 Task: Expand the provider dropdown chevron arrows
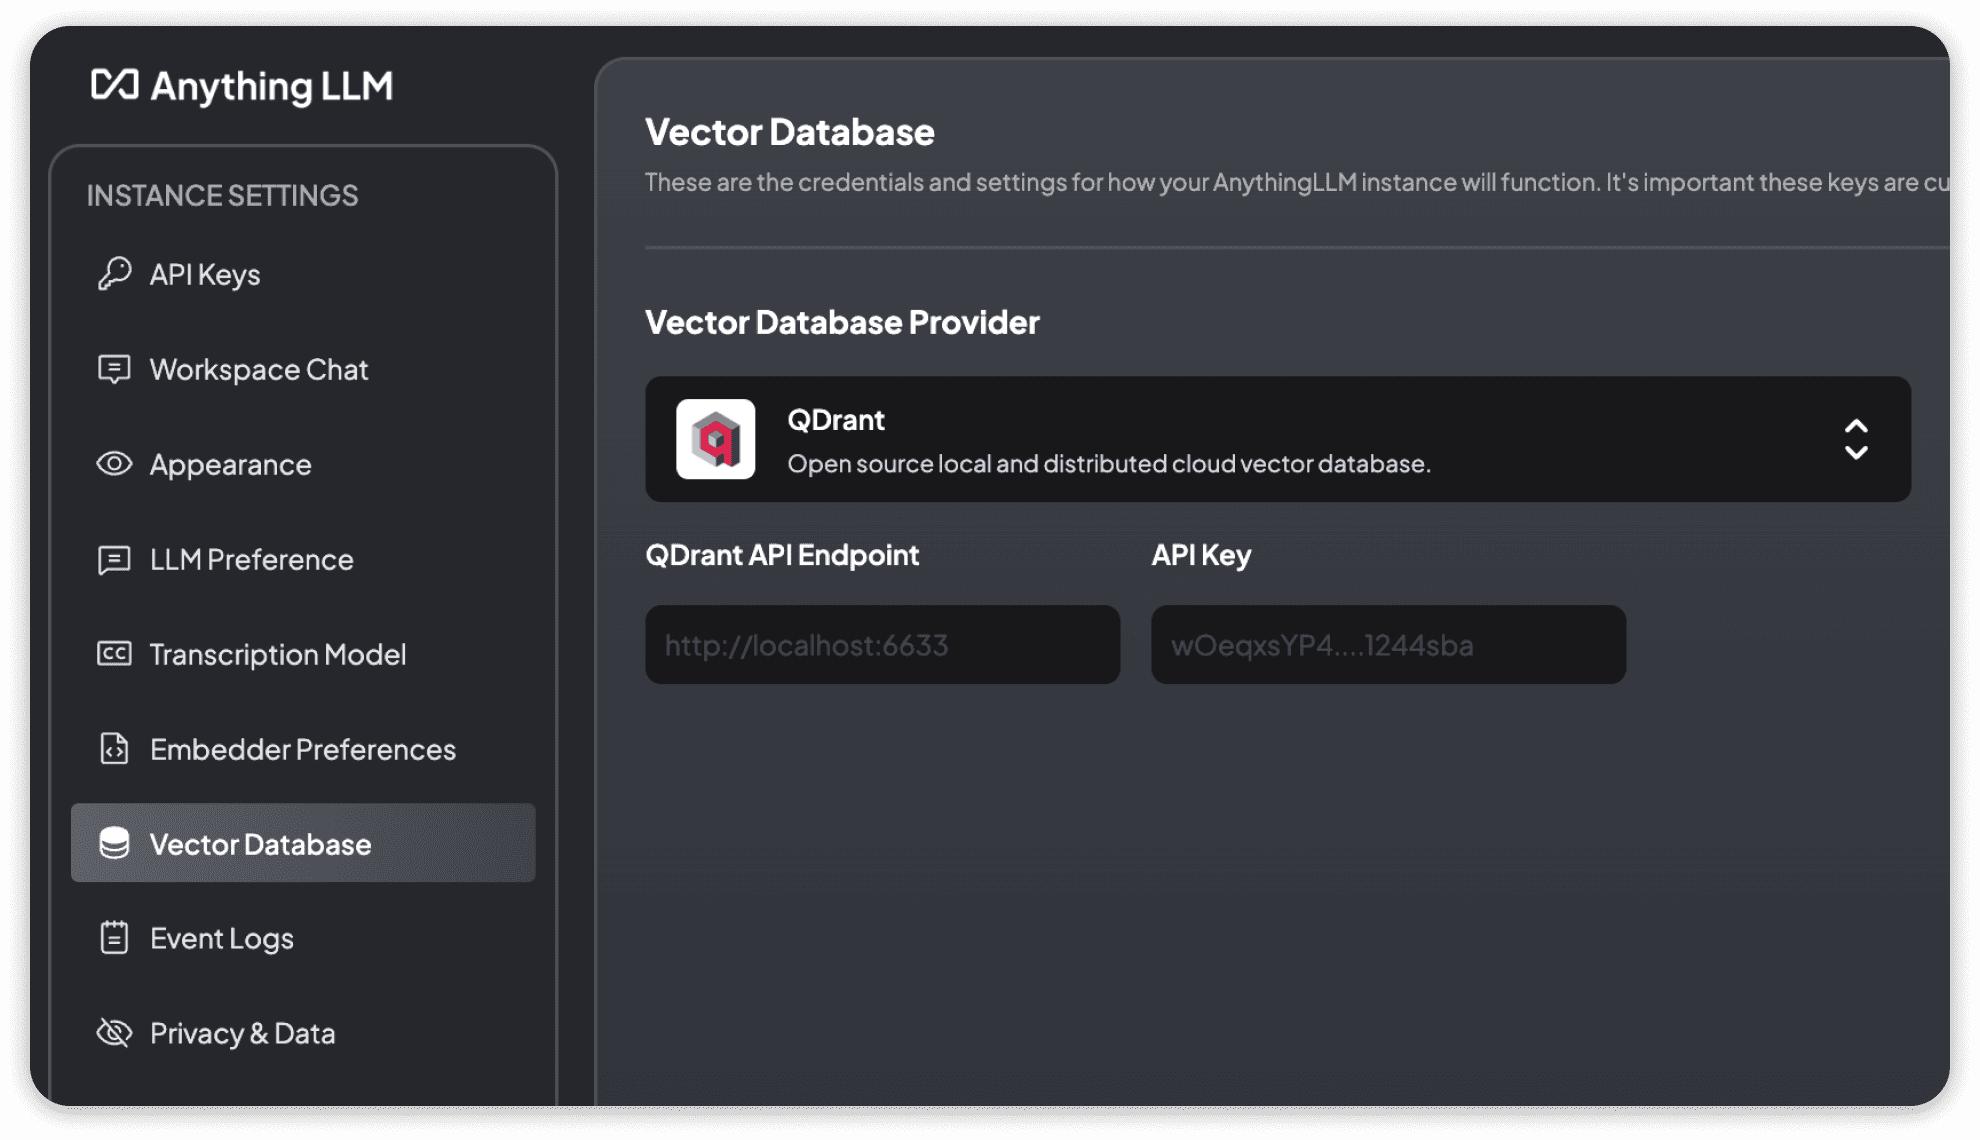click(1856, 439)
